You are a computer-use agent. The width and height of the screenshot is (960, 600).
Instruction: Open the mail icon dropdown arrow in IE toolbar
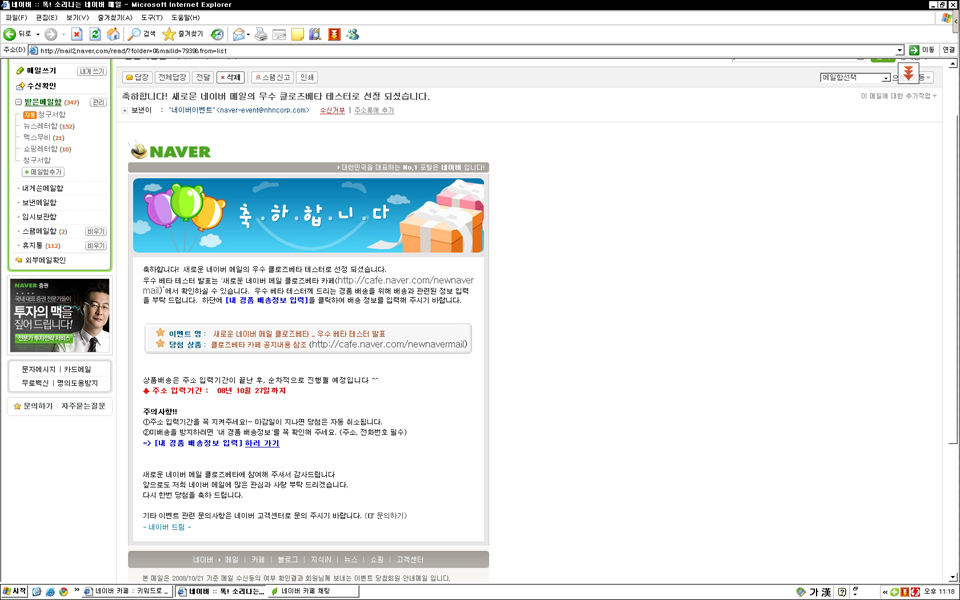point(248,34)
